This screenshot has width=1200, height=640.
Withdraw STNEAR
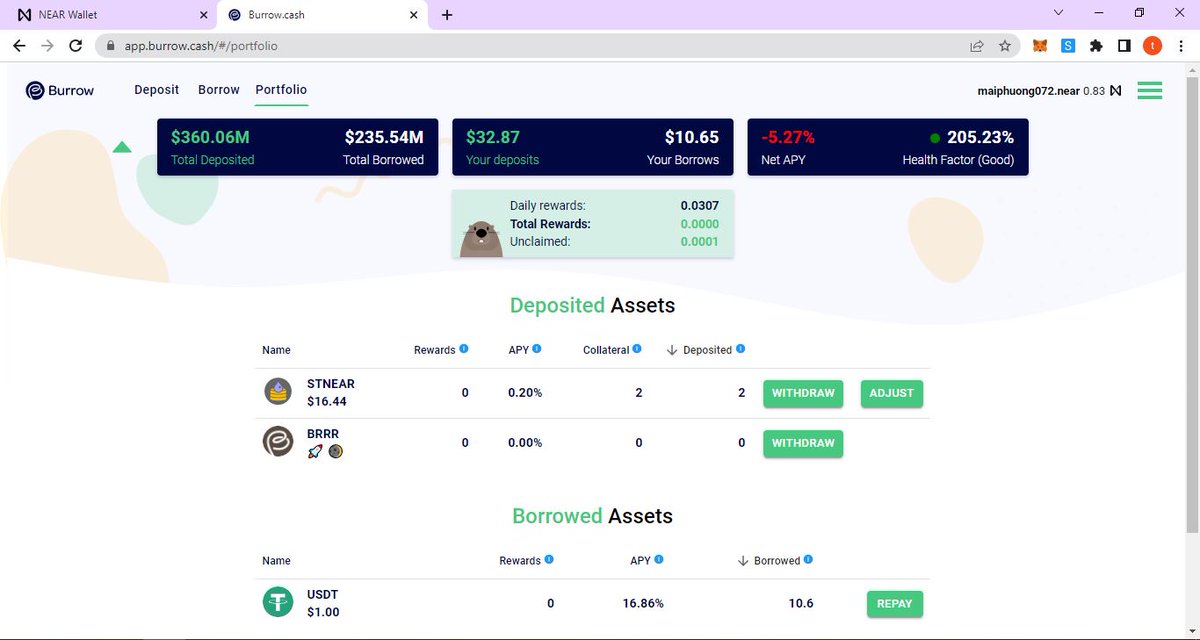pyautogui.click(x=803, y=393)
